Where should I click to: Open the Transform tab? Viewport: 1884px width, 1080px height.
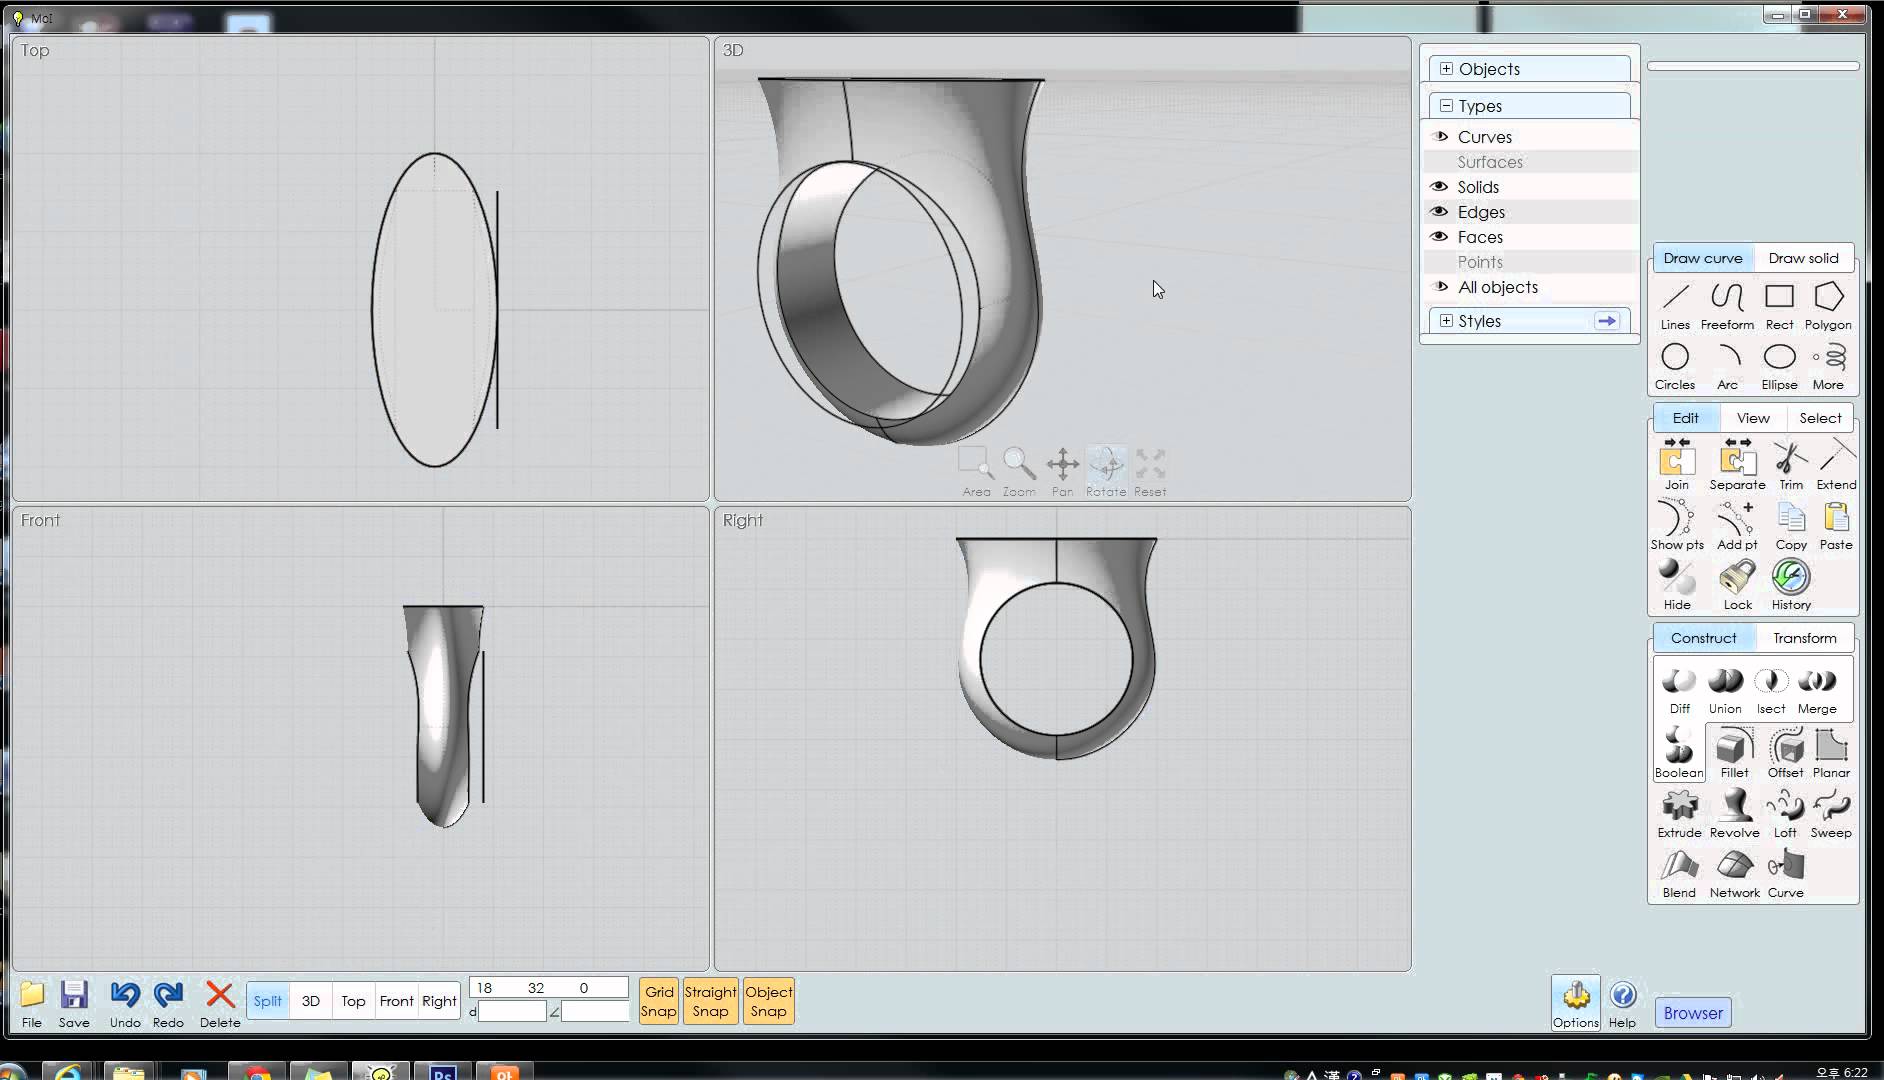(1804, 638)
